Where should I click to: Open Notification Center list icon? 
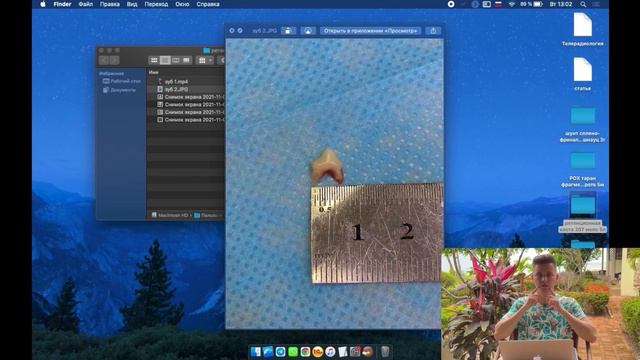click(596, 4)
